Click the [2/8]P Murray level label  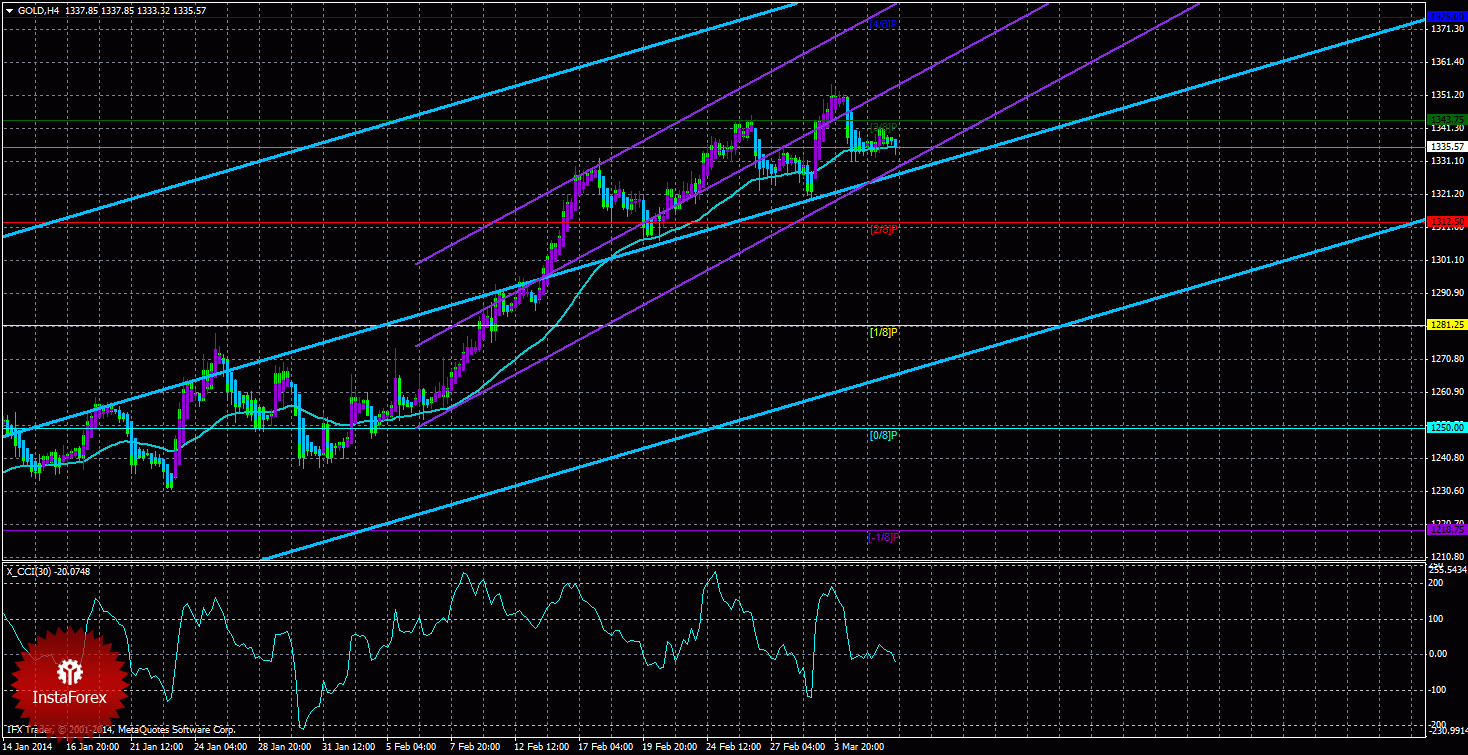coord(884,230)
